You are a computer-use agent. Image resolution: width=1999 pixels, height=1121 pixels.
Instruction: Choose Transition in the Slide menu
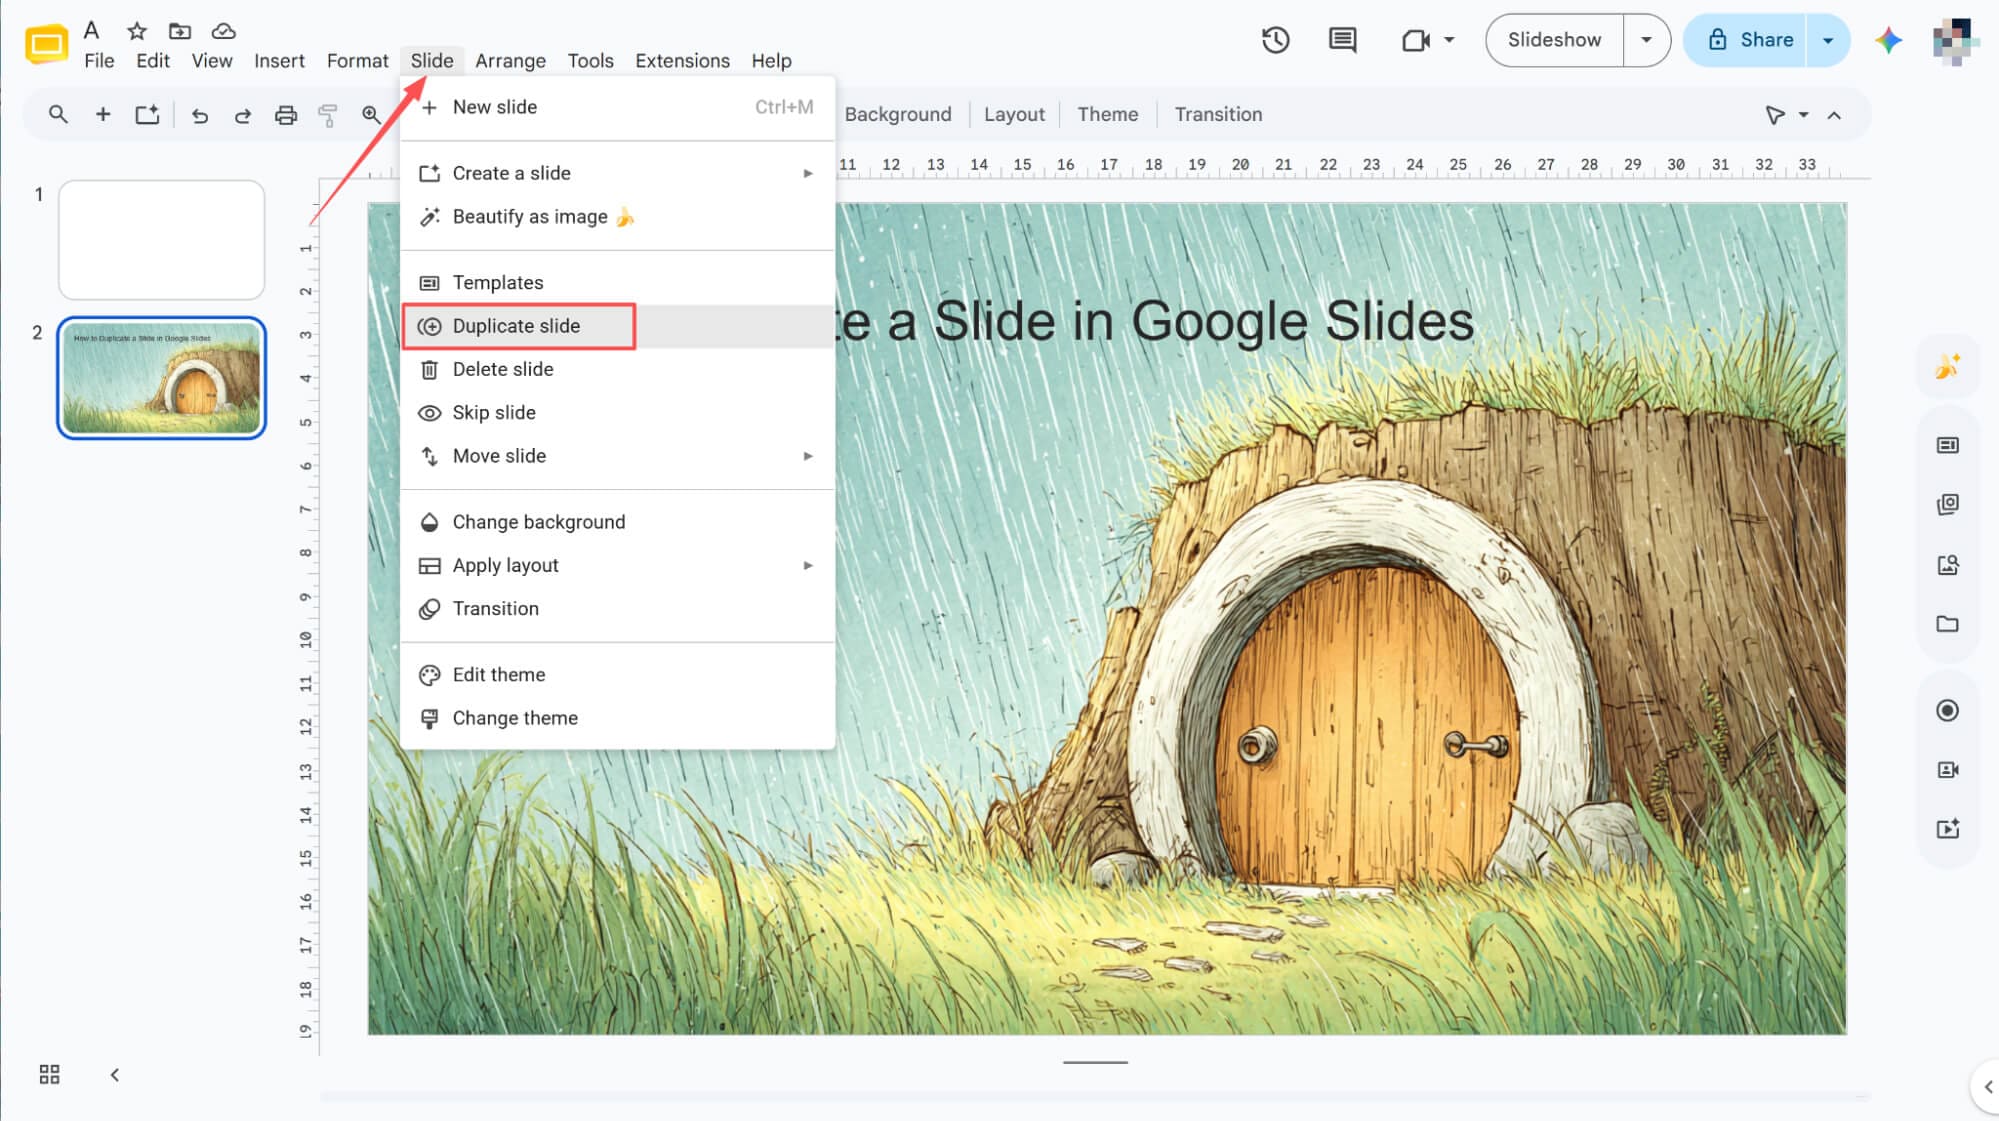coord(617,608)
